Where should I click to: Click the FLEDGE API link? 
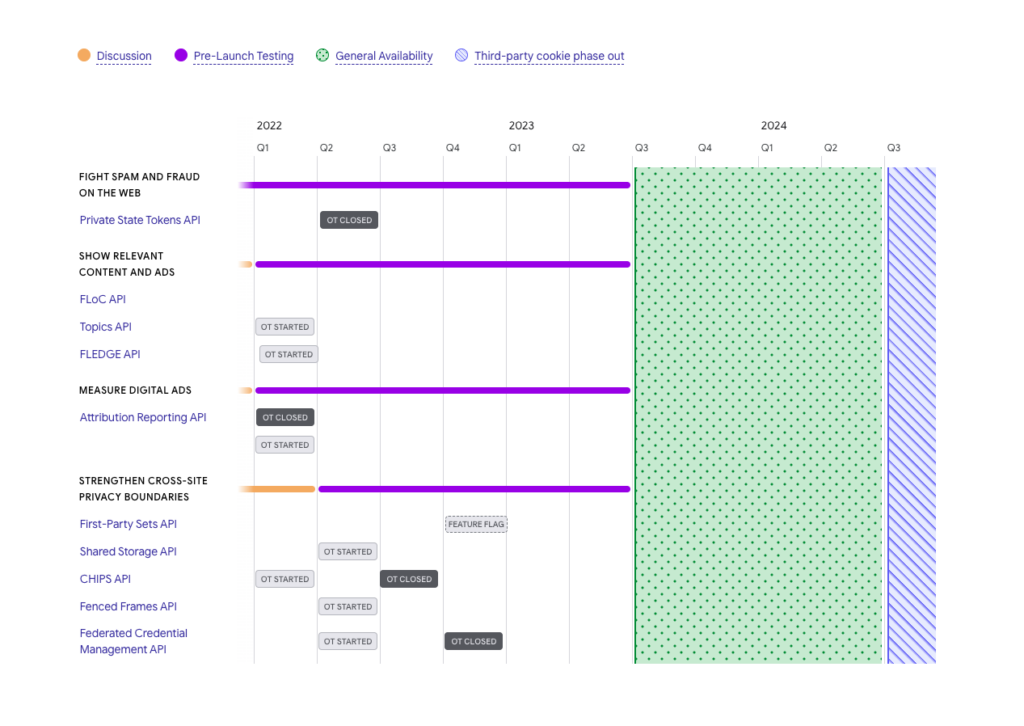[110, 354]
